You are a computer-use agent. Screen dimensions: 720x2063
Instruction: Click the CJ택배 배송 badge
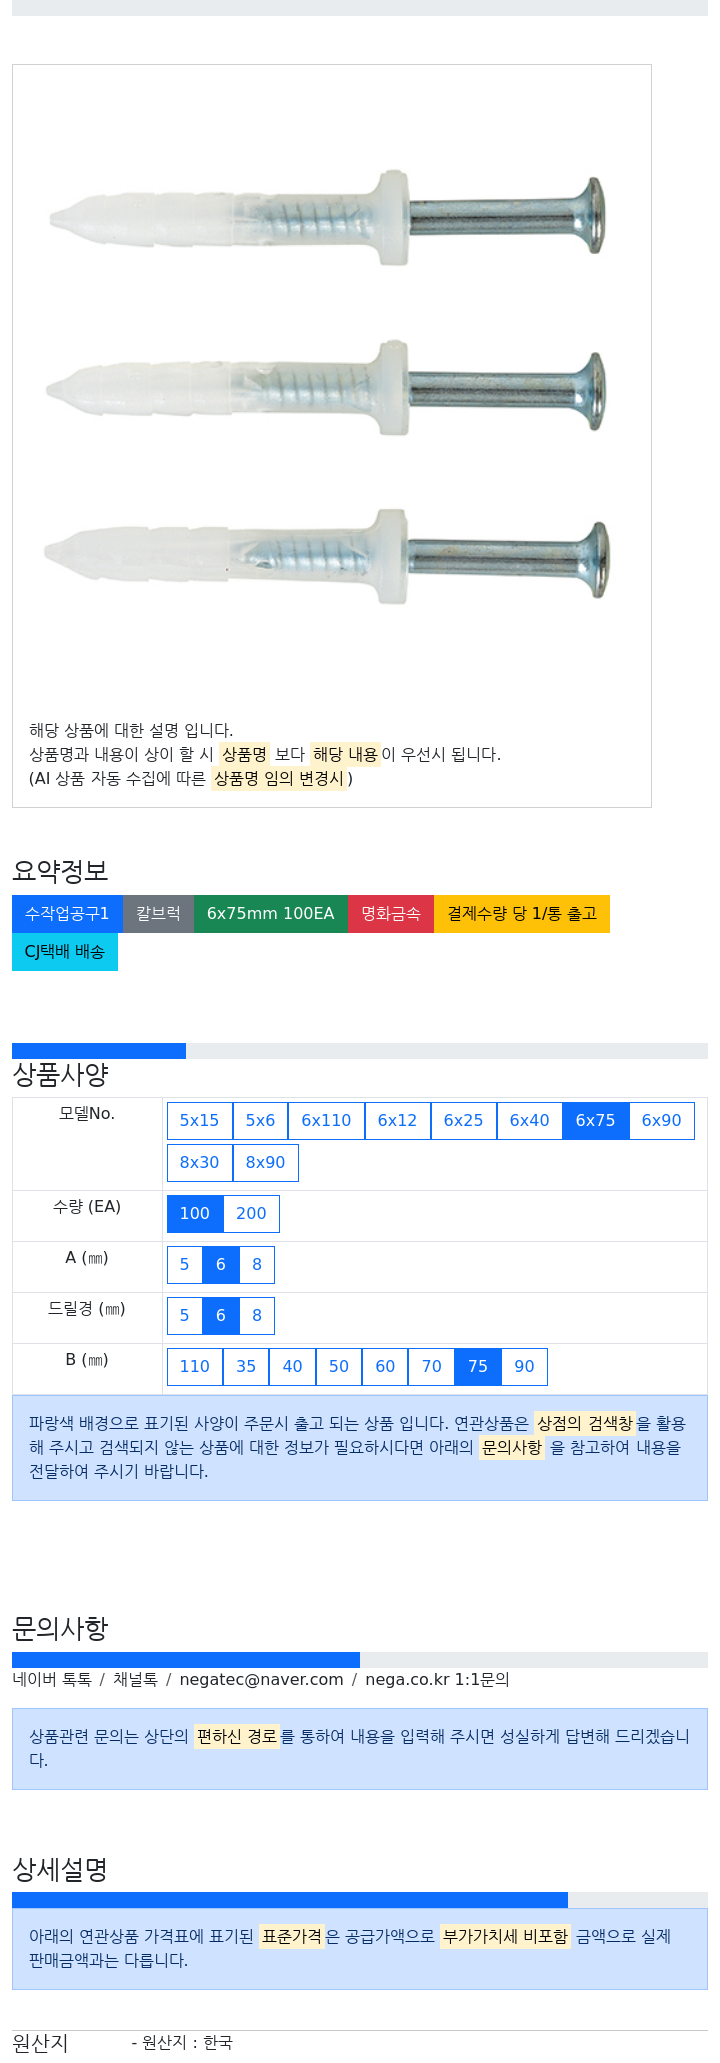(x=65, y=952)
